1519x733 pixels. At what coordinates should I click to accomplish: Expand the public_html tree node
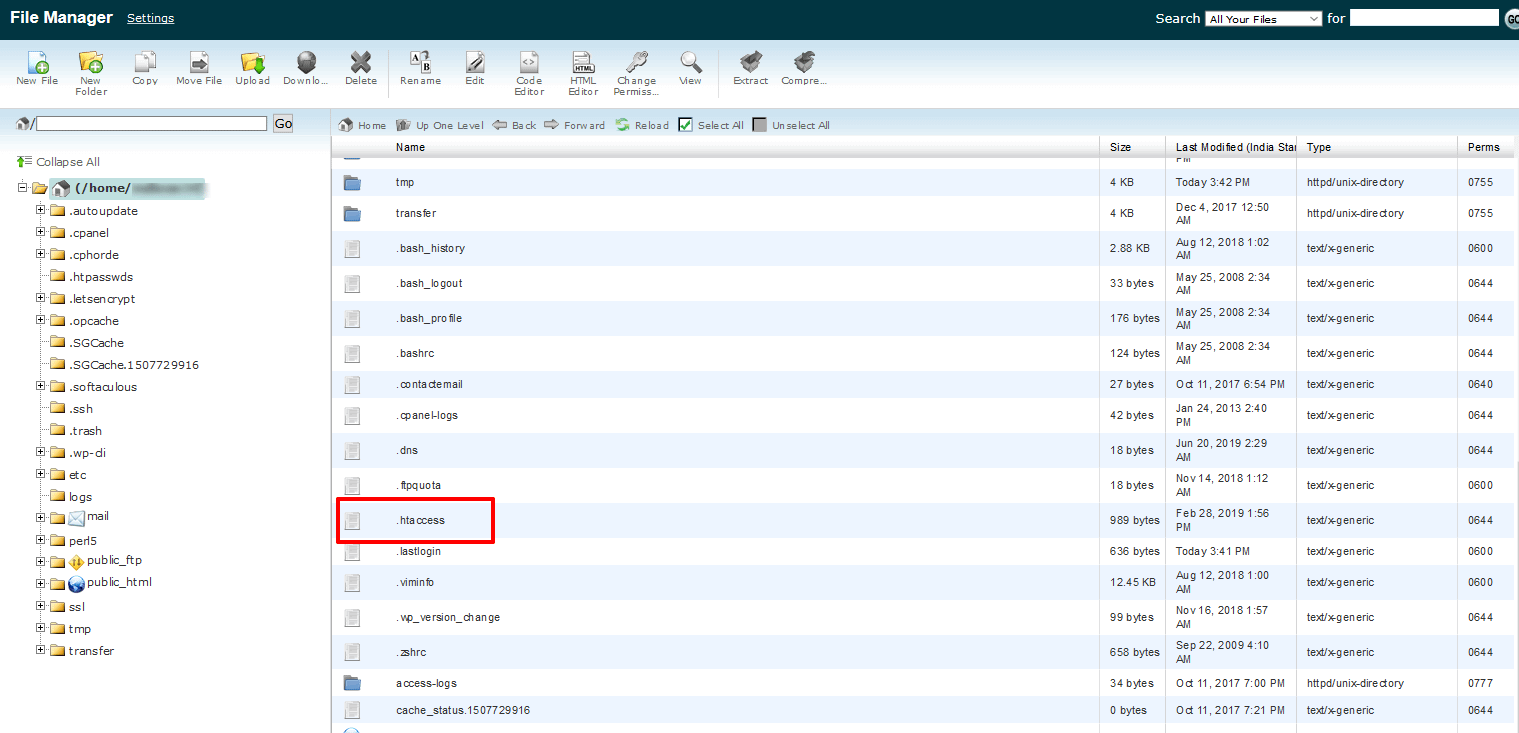coord(41,583)
